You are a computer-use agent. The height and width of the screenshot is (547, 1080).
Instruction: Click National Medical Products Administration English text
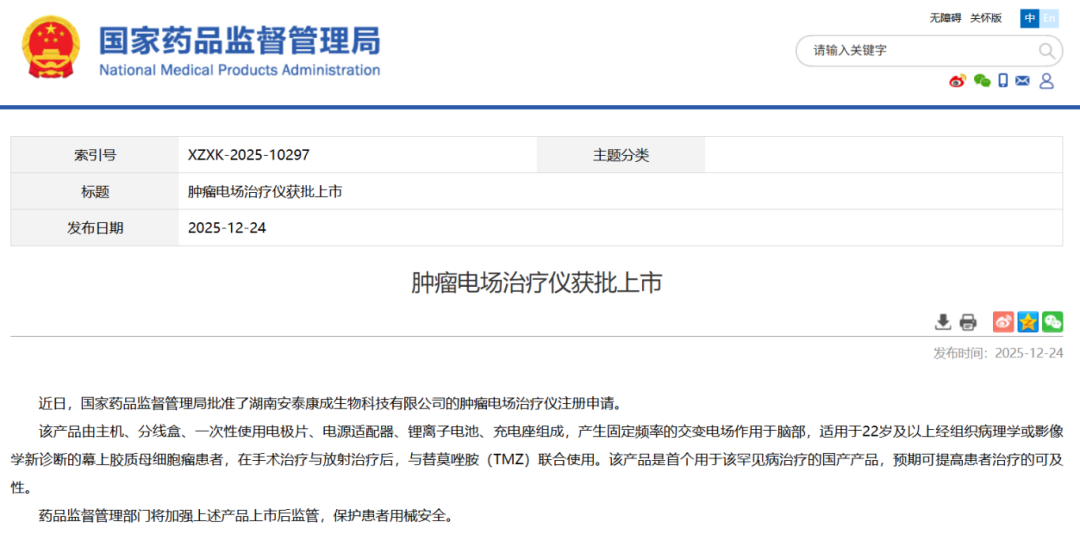click(240, 70)
